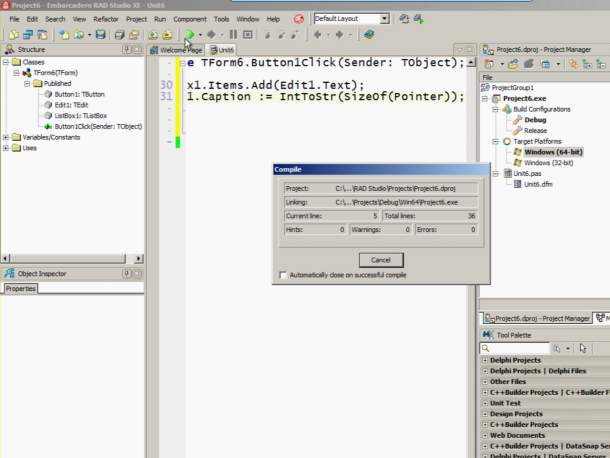Expand the Variables/Constants node
The width and height of the screenshot is (610, 458).
click(5, 137)
